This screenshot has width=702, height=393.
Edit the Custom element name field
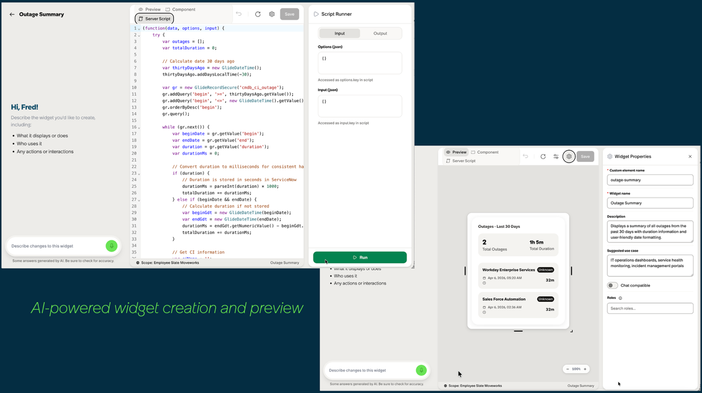tap(650, 180)
